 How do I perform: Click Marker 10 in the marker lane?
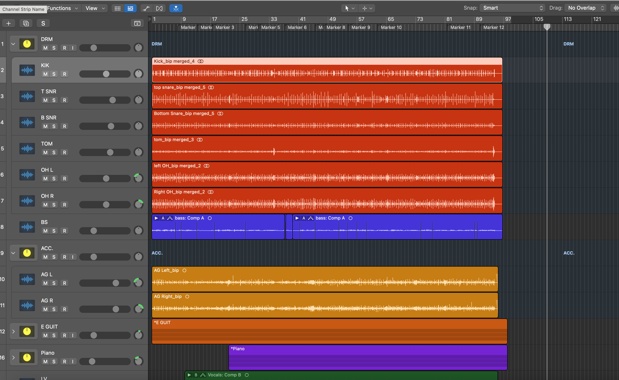[x=391, y=28]
